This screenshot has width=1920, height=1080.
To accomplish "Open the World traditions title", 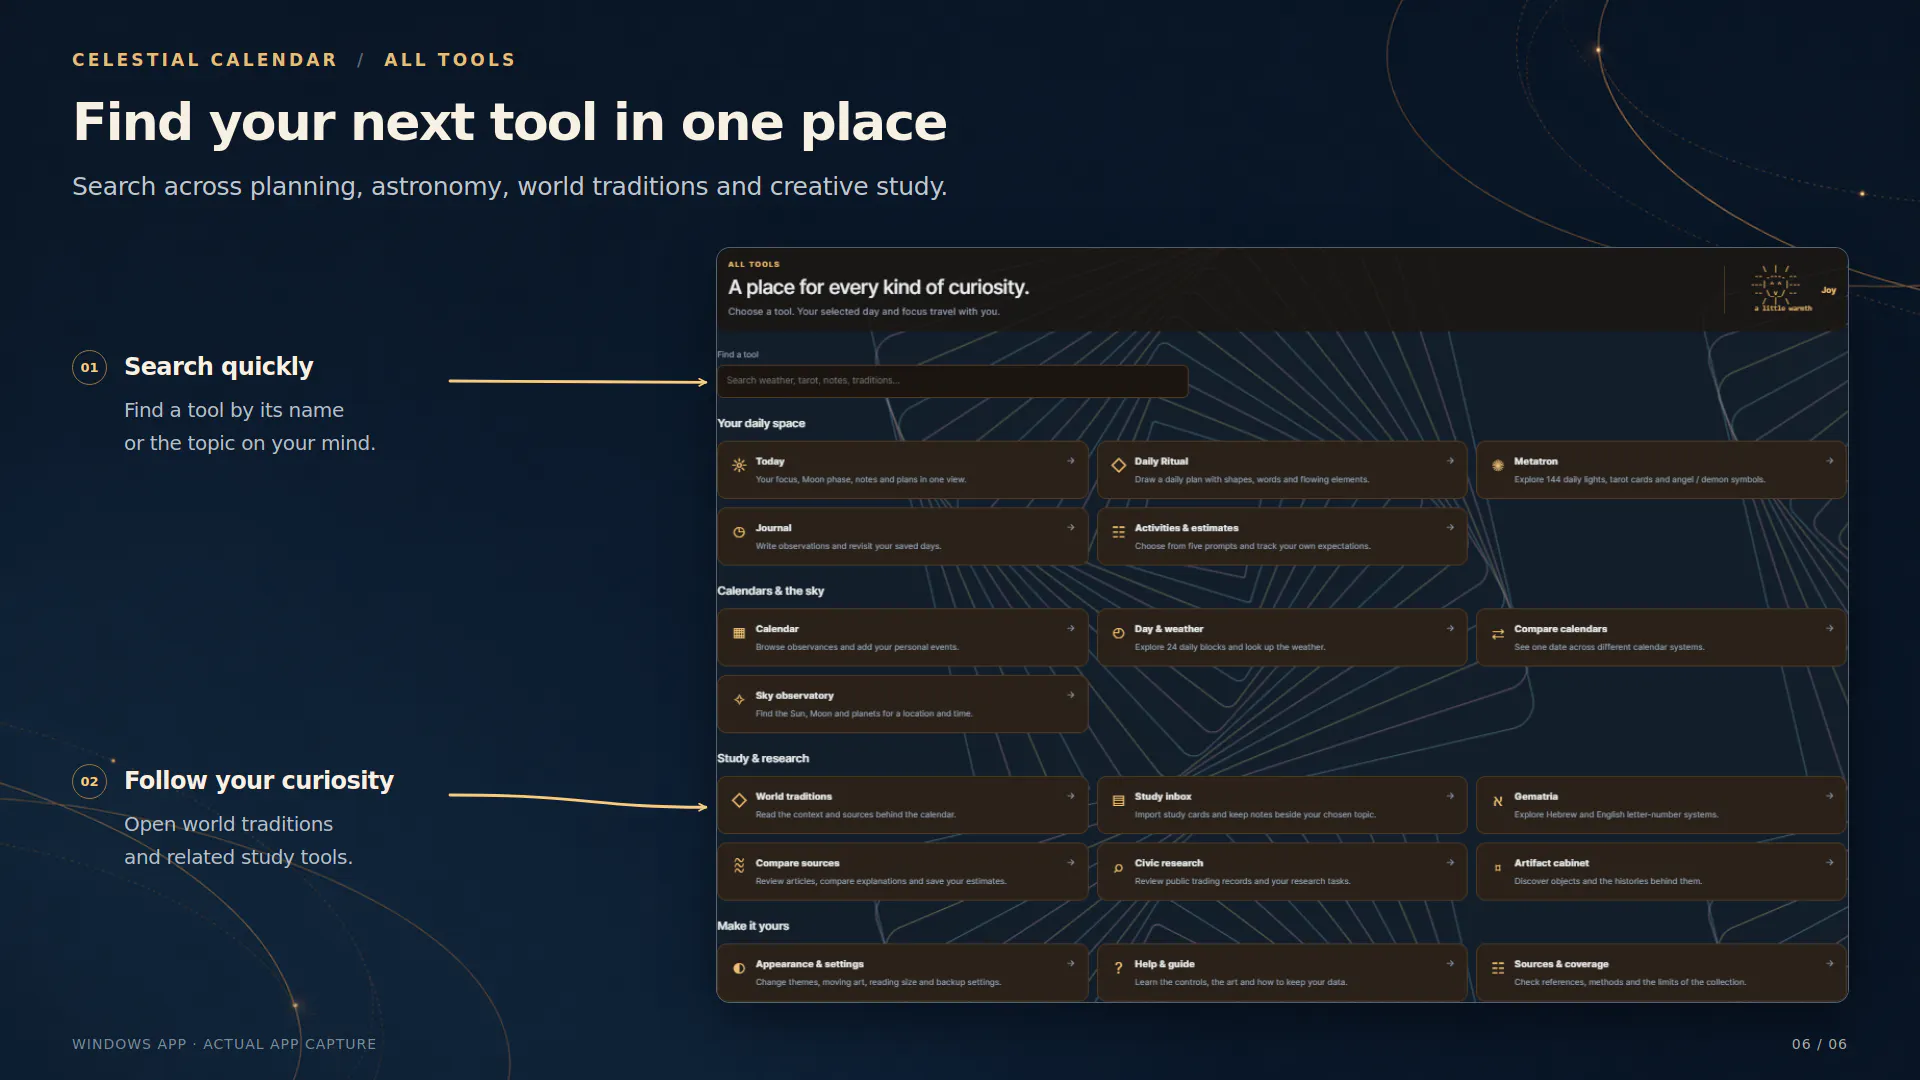I will pyautogui.click(x=793, y=797).
